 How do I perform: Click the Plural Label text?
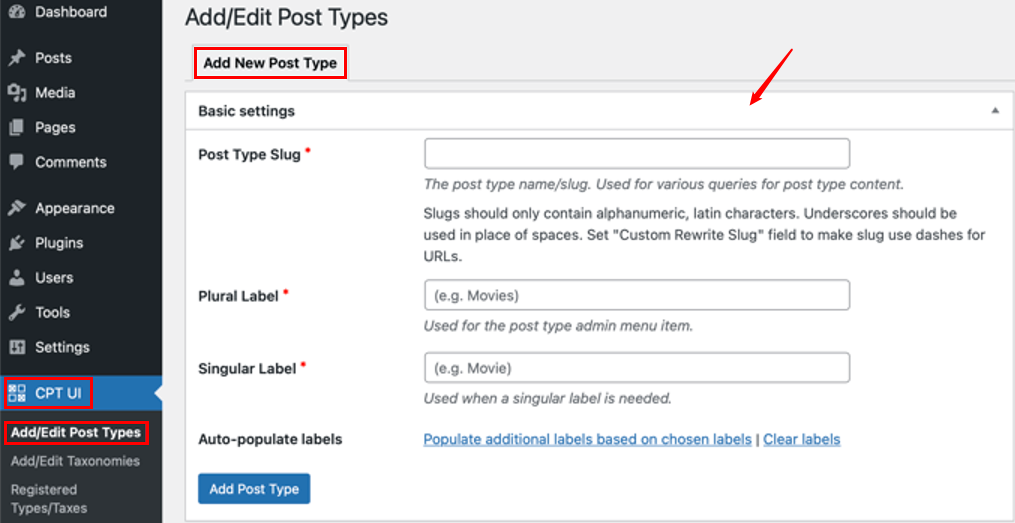(x=238, y=296)
